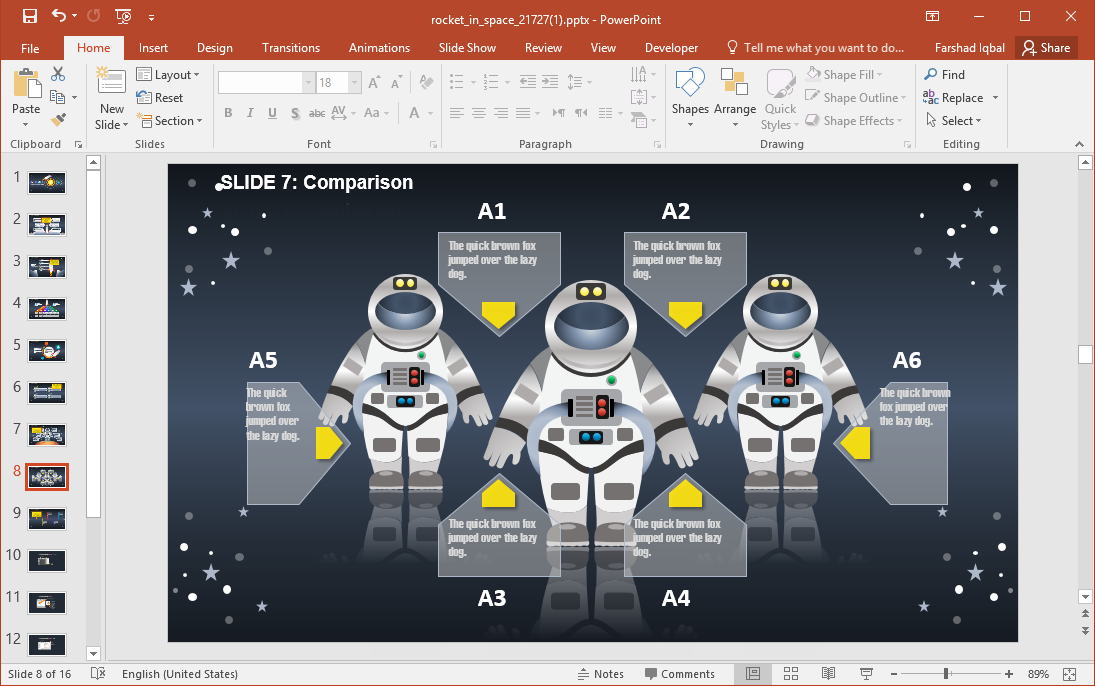Start Slide Show from status bar
1095x686 pixels.
pos(866,674)
